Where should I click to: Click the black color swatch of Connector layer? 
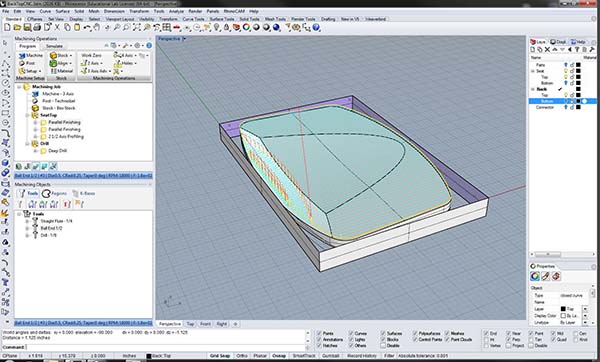pos(579,107)
